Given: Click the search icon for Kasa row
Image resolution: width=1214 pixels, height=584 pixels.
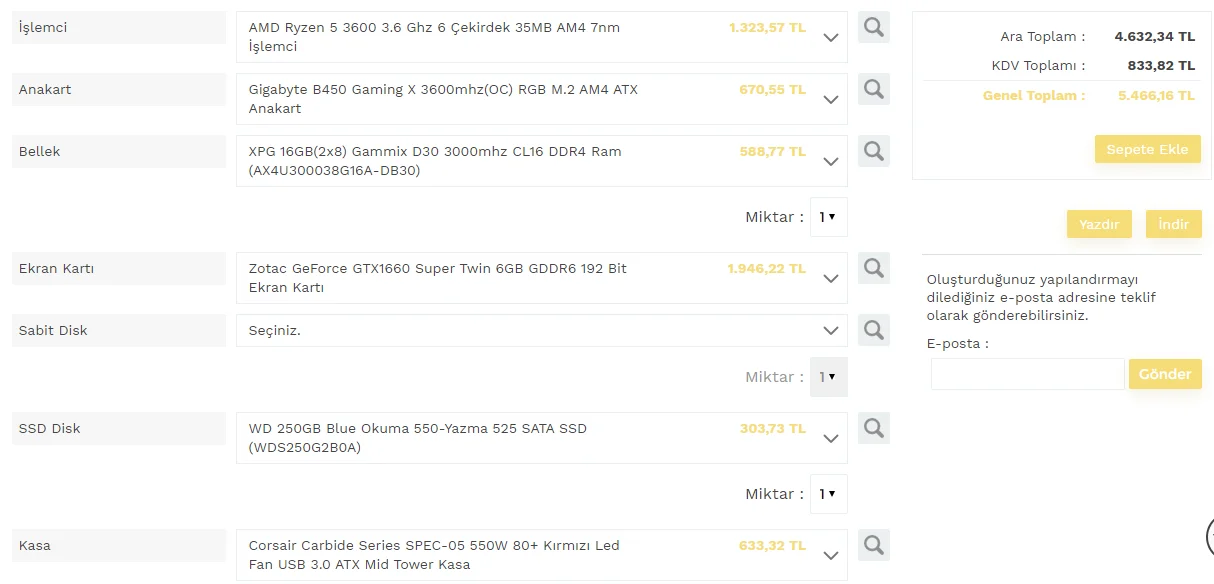Looking at the screenshot, I should (874, 546).
